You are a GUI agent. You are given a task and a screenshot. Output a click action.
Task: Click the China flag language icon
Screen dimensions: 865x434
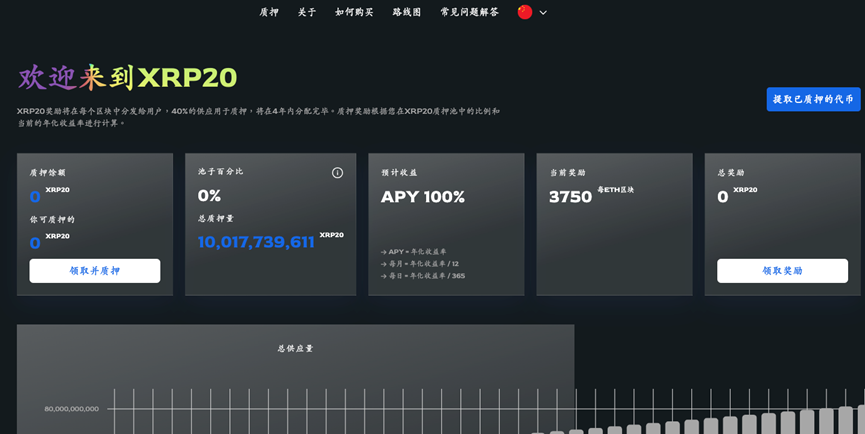click(x=525, y=12)
